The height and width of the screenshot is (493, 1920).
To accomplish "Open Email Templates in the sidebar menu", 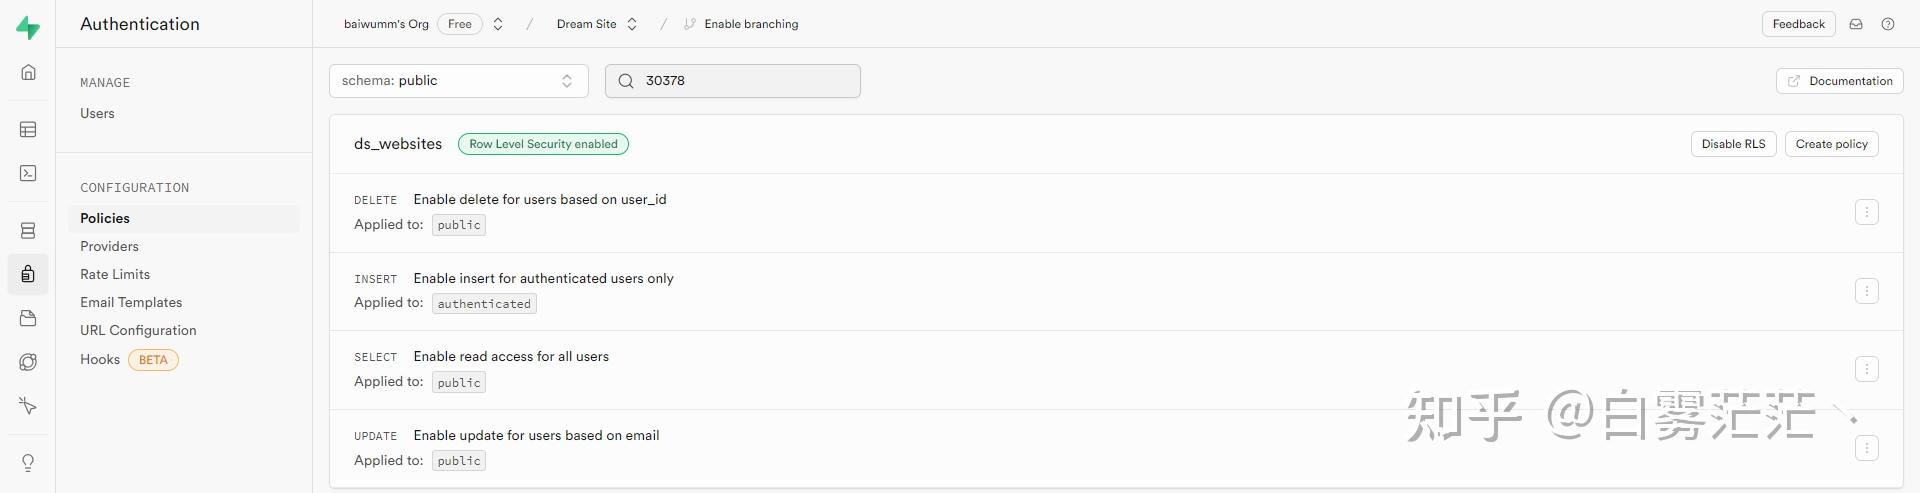I will click(x=131, y=302).
